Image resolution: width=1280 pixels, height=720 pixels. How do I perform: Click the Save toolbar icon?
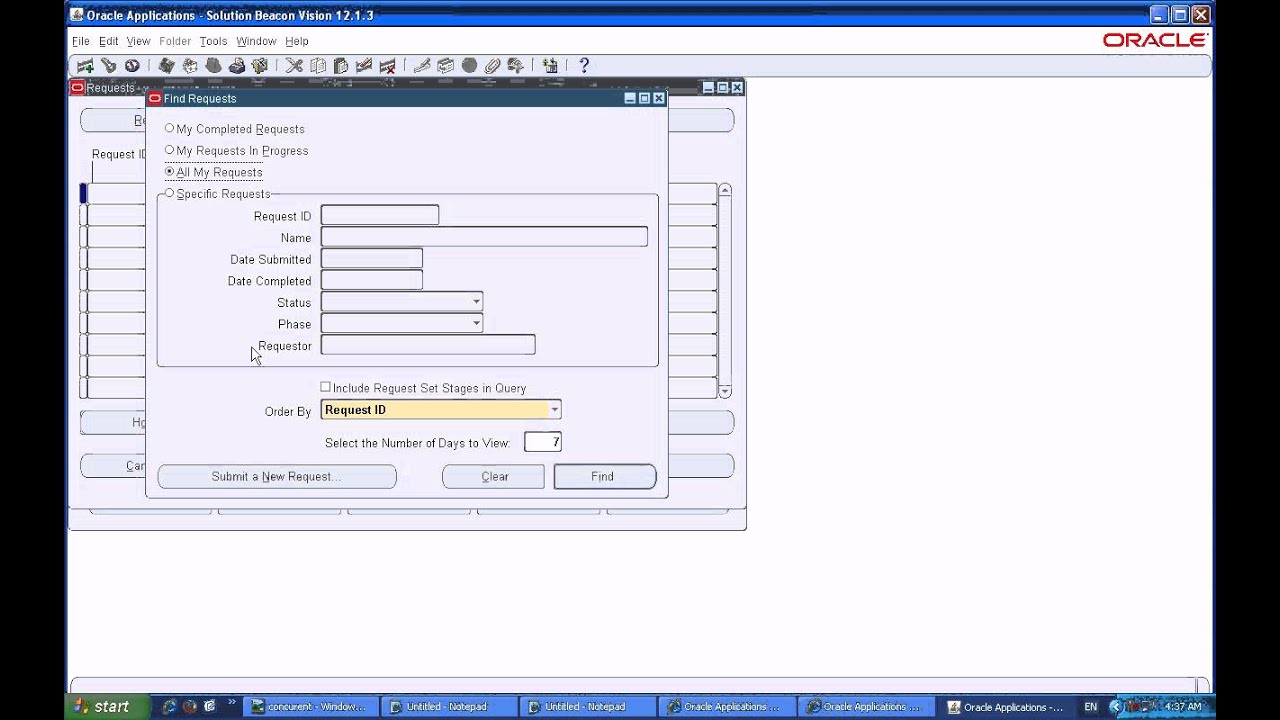167,66
